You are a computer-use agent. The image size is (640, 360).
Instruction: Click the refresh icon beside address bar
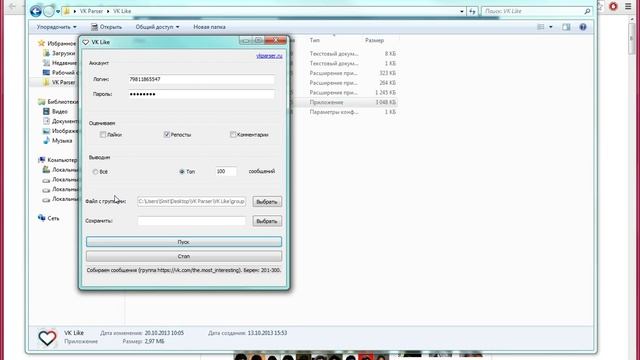[473, 11]
